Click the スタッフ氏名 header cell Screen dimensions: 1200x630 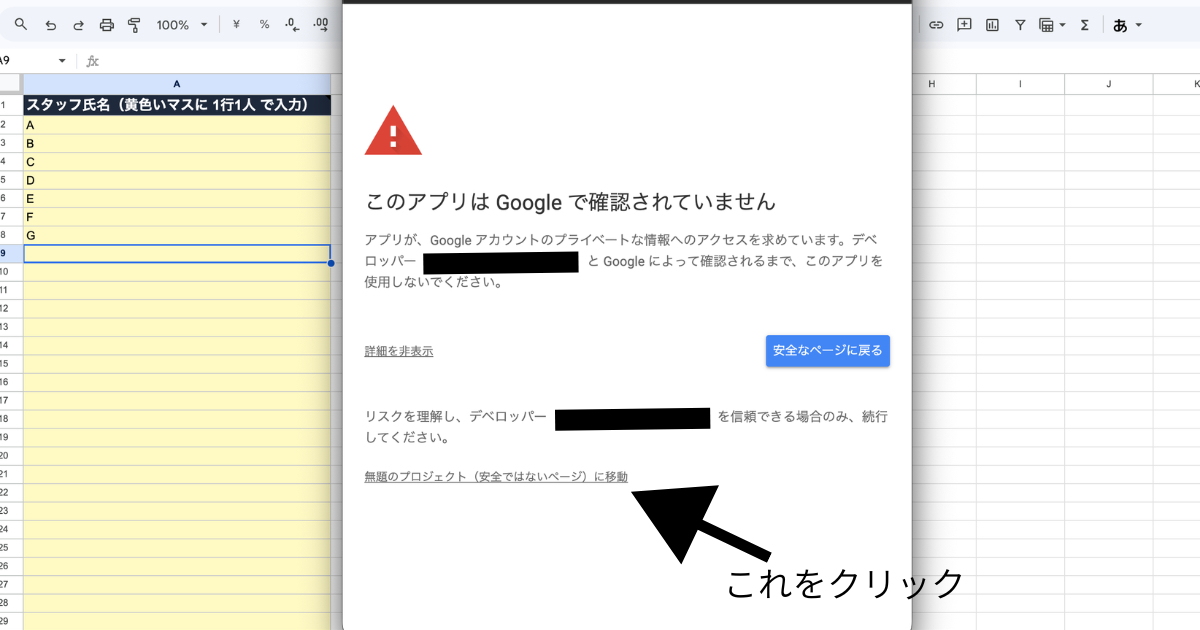coord(177,105)
